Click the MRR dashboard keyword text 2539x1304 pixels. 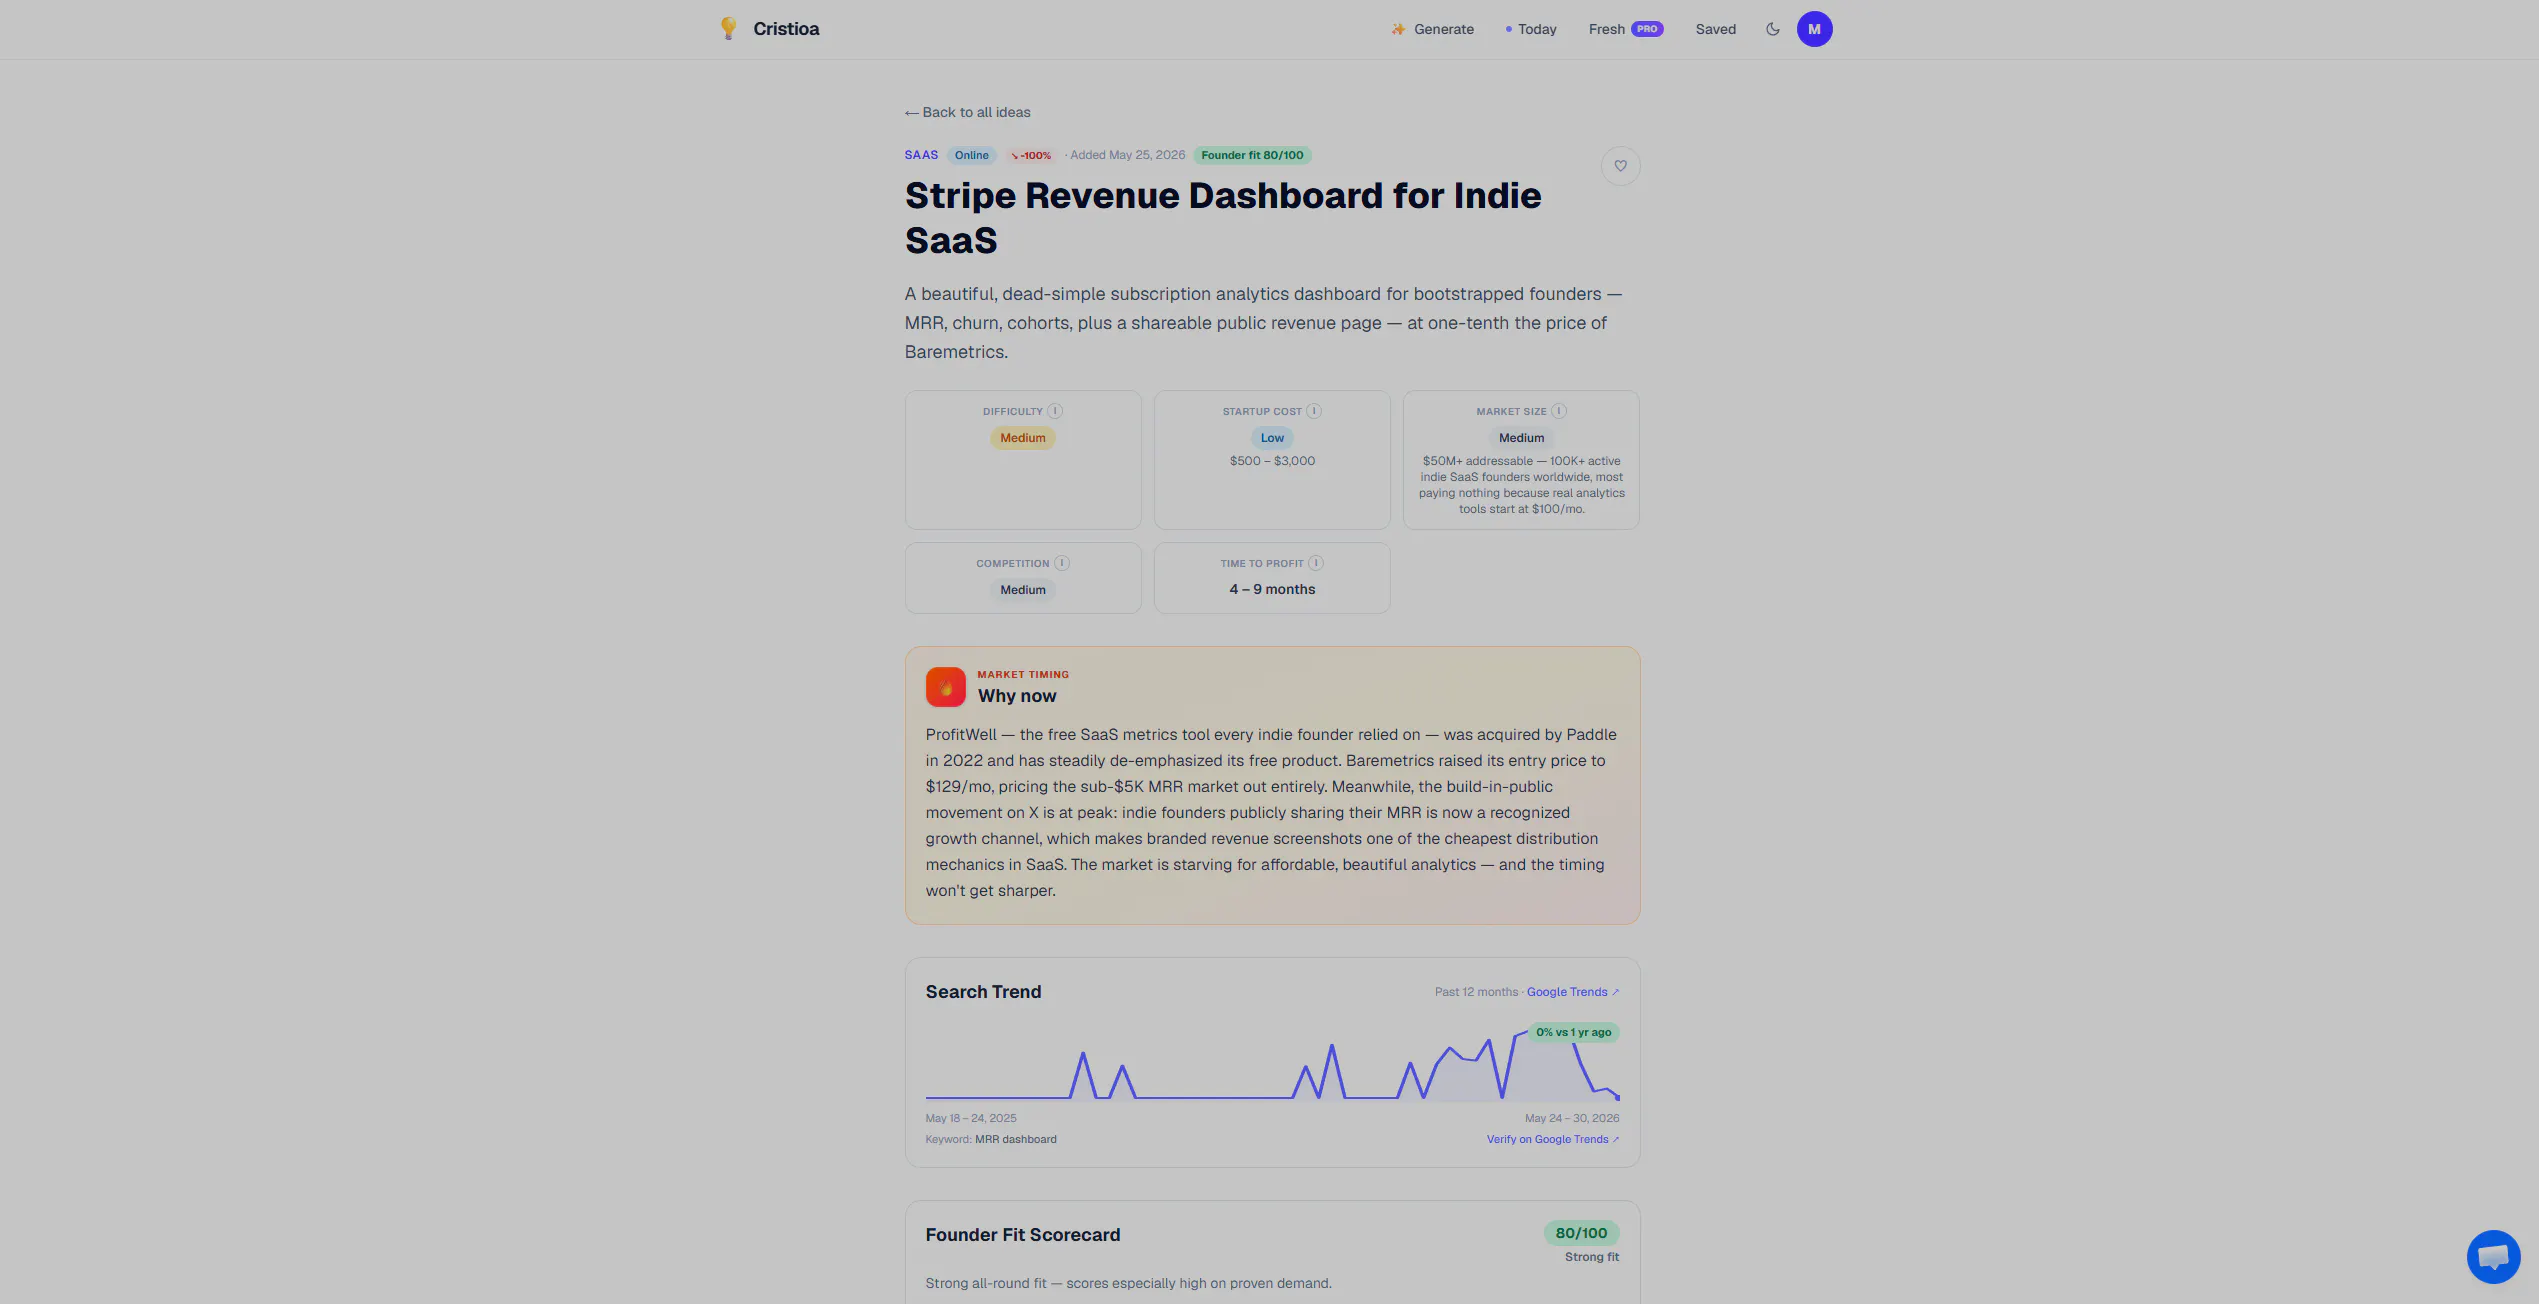(x=1015, y=1139)
